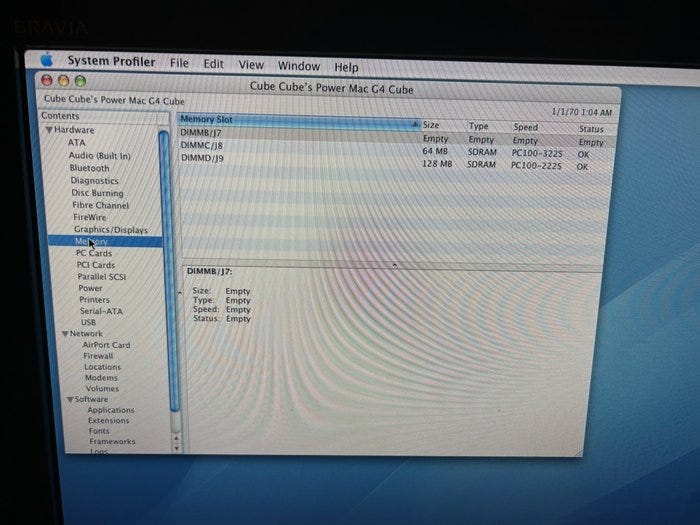
Task: Click the 64 MB size cell
Action: tap(435, 151)
